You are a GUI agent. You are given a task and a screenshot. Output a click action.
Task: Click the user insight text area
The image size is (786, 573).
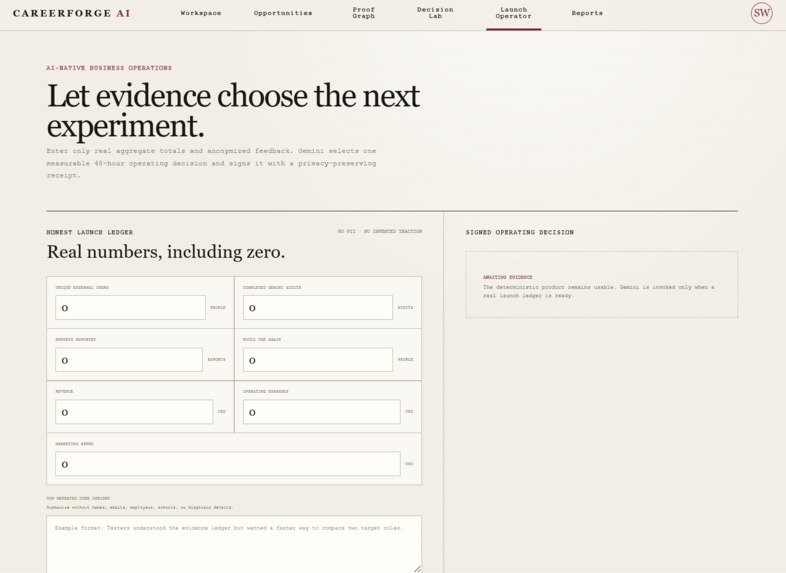pos(234,544)
